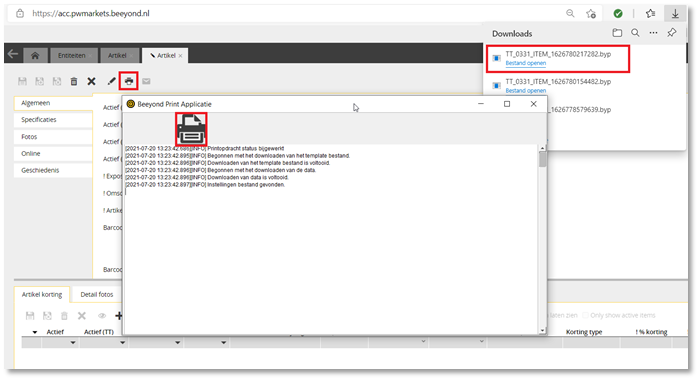The image size is (699, 380).
Task: Open the downloads folder icon in Downloads panel
Action: point(617,33)
